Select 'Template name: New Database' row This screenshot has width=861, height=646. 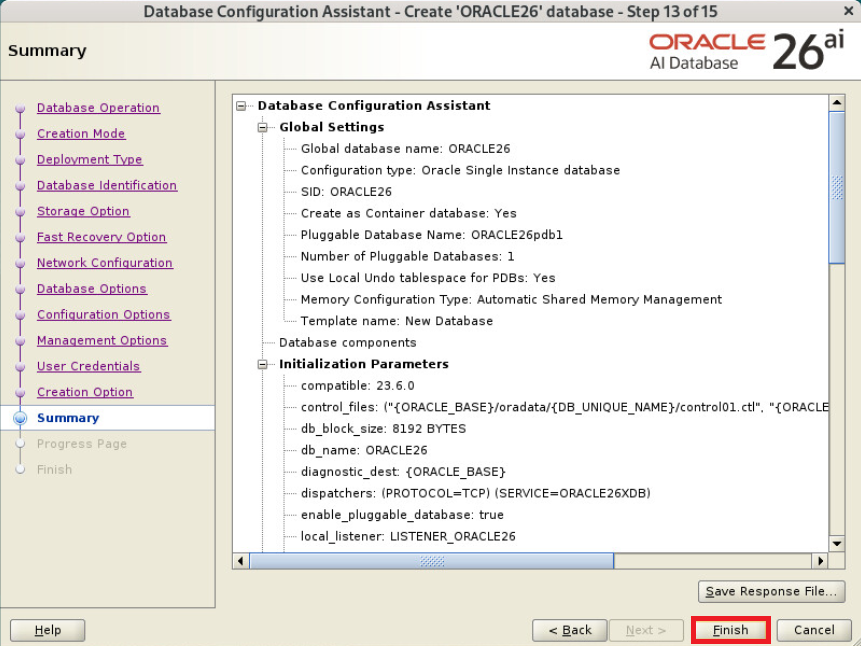[396, 321]
